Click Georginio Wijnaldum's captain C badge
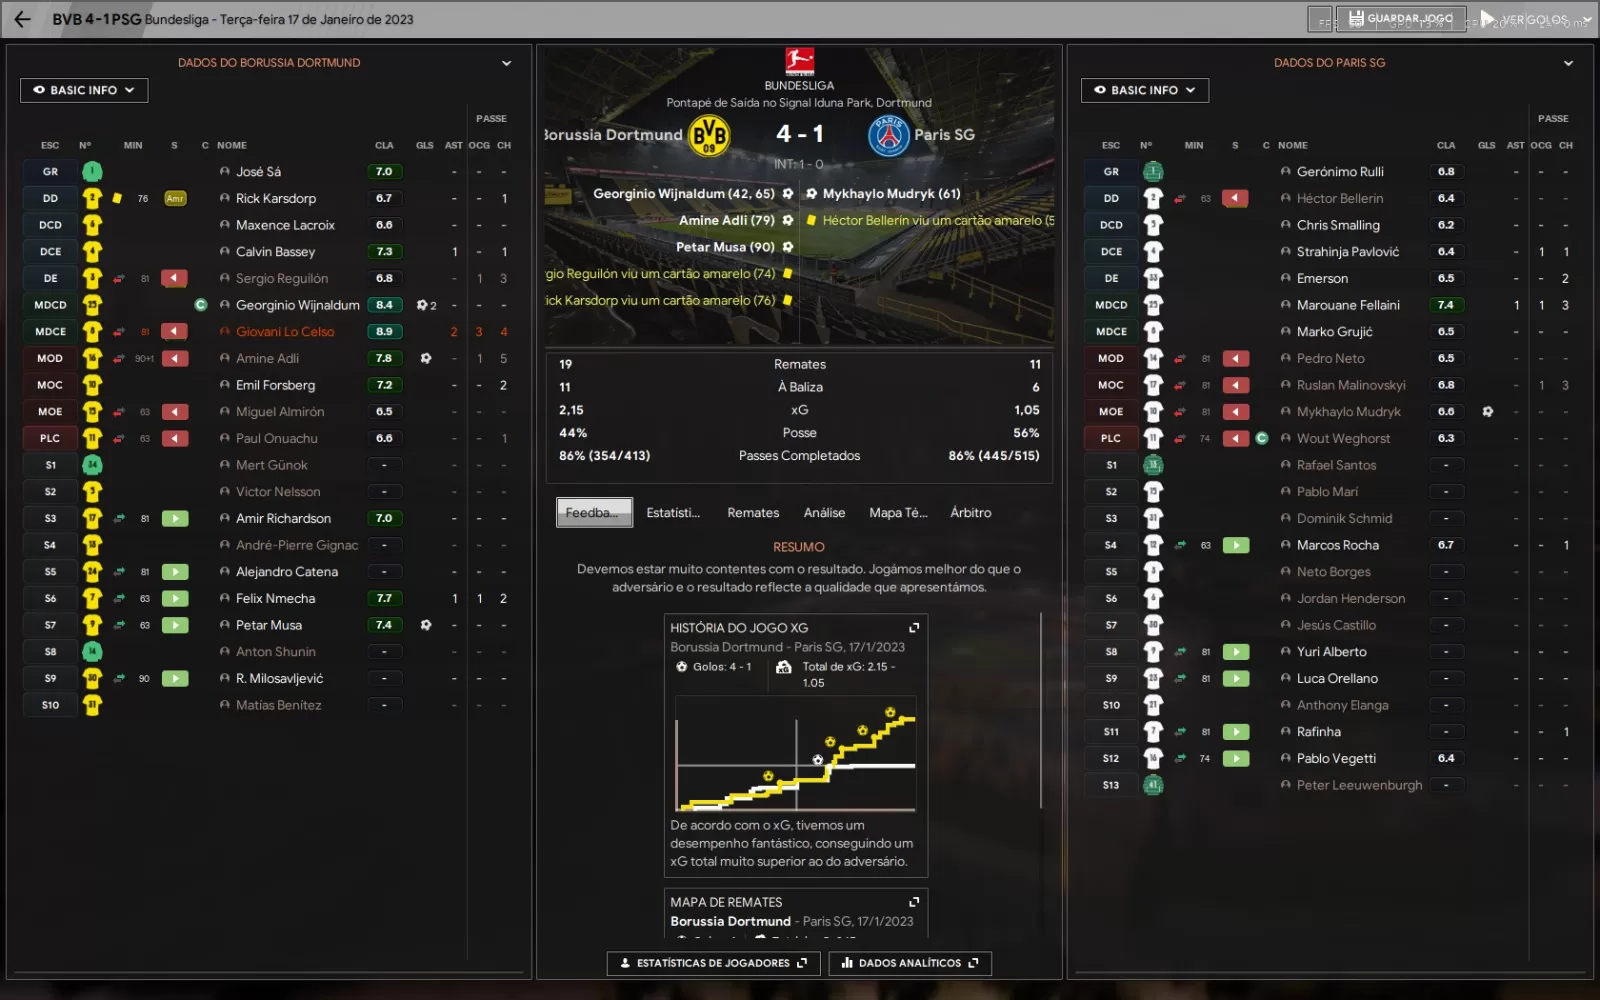The width and height of the screenshot is (1600, 1000). (201, 305)
